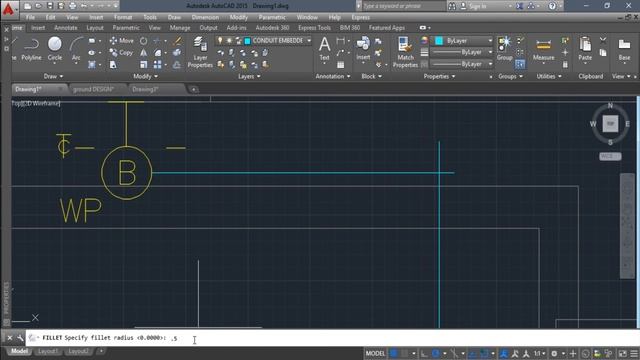Expand the Layers panel
This screenshot has width=640, height=360.
249,76
